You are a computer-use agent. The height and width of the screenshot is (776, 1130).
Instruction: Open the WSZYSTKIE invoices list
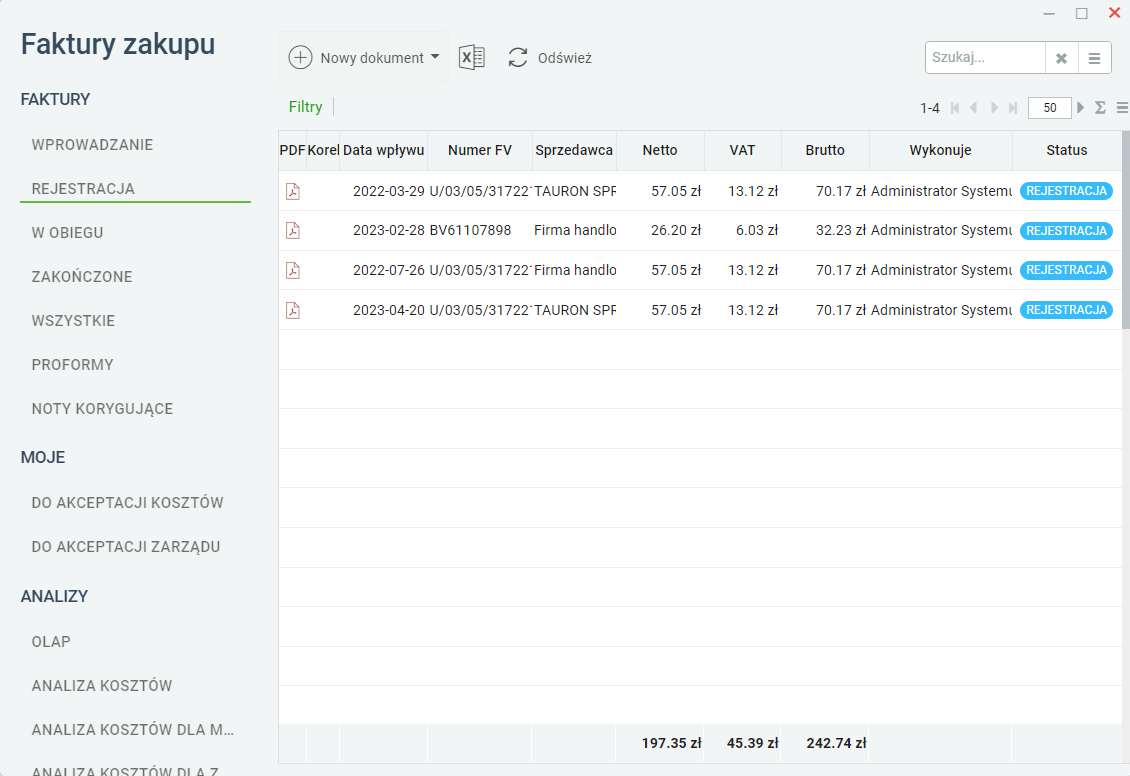(73, 321)
